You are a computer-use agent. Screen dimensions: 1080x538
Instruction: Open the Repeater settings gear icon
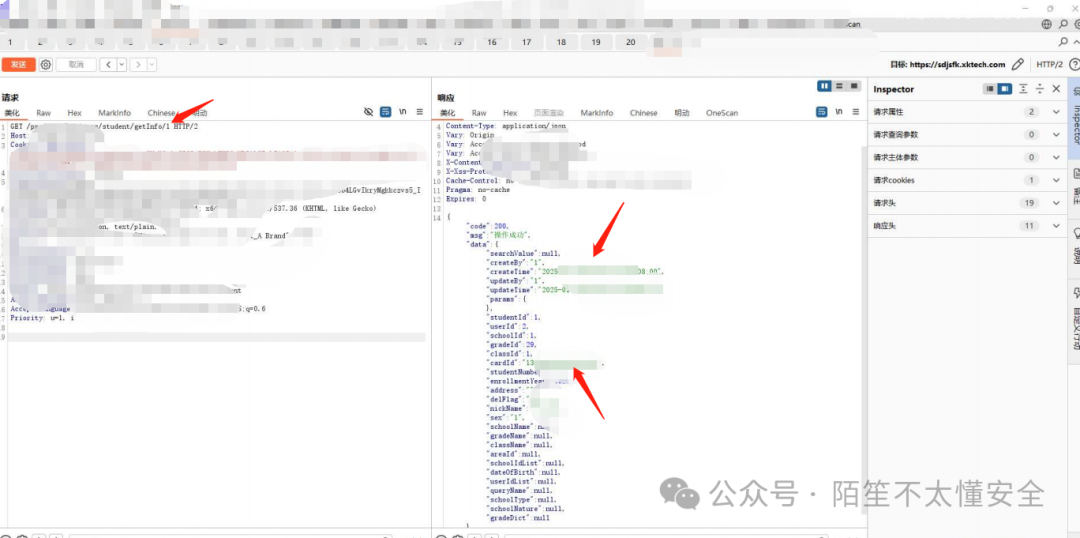coord(45,64)
